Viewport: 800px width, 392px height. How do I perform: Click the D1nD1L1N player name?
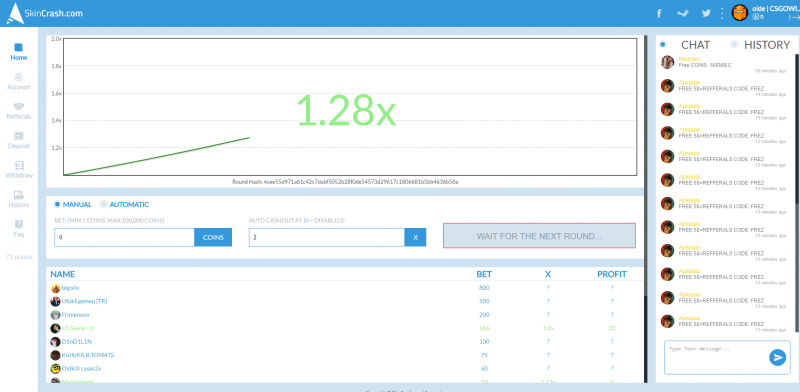coord(77,341)
